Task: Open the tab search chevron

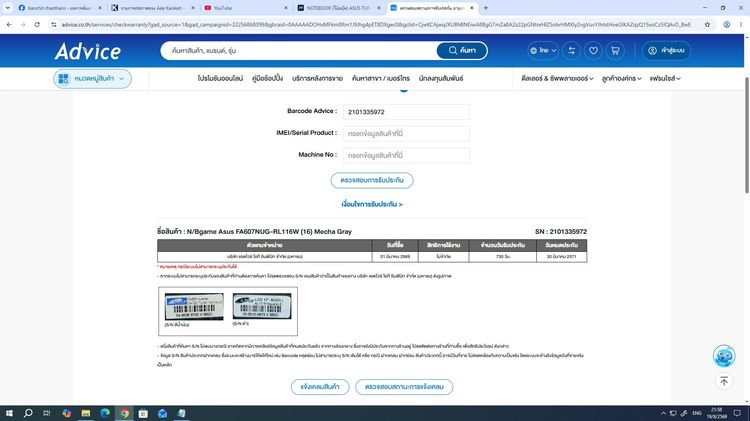Action: 8,8
